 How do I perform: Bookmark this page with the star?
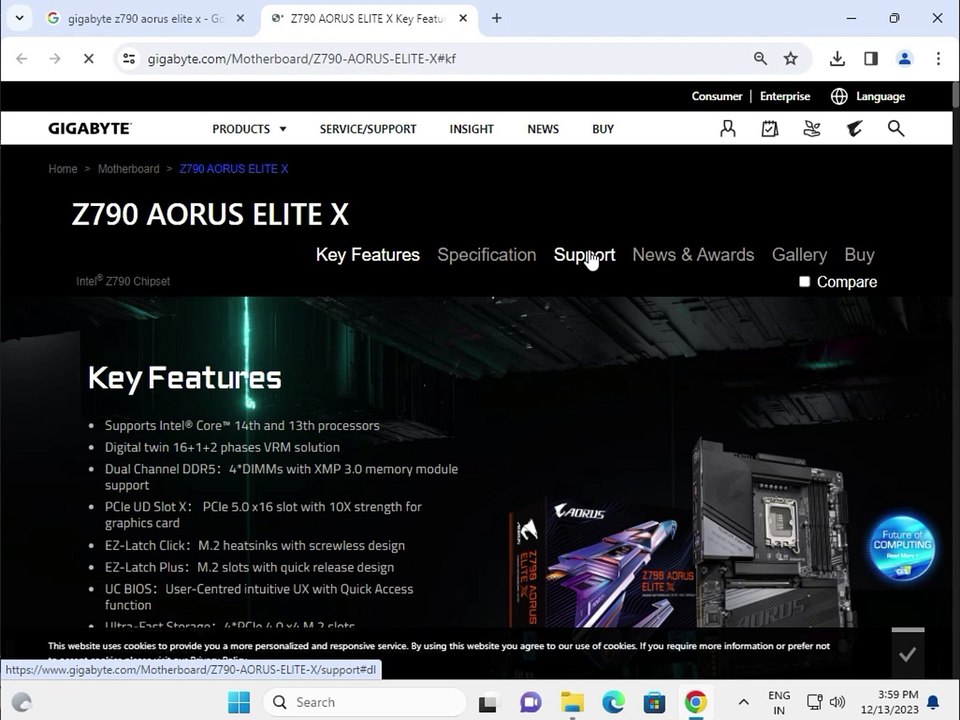[790, 58]
